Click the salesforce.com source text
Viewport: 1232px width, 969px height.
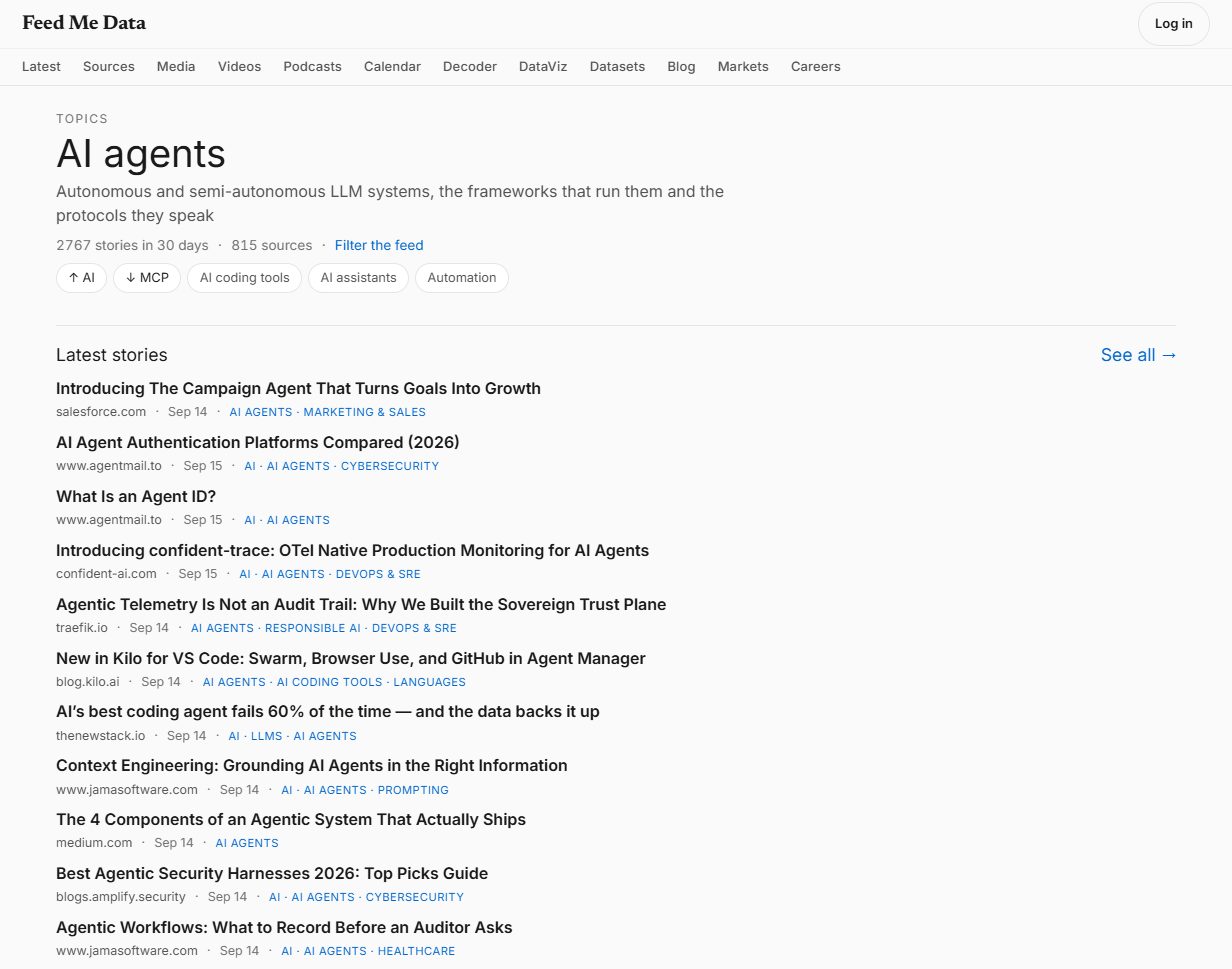pyautogui.click(x=101, y=412)
